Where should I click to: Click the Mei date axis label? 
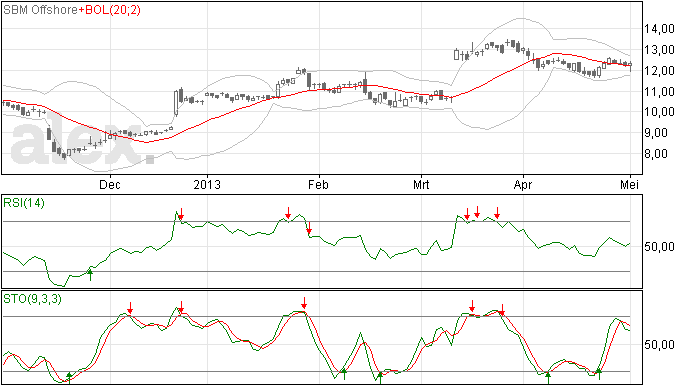(x=629, y=184)
